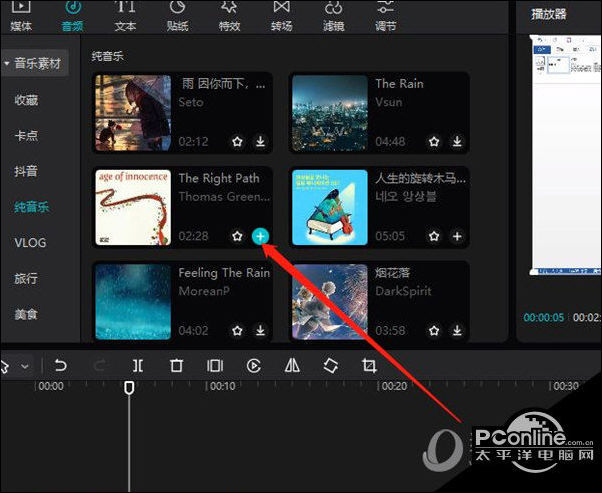
Task: Select the 纯音乐 pure music category
Action: pyautogui.click(x=32, y=207)
